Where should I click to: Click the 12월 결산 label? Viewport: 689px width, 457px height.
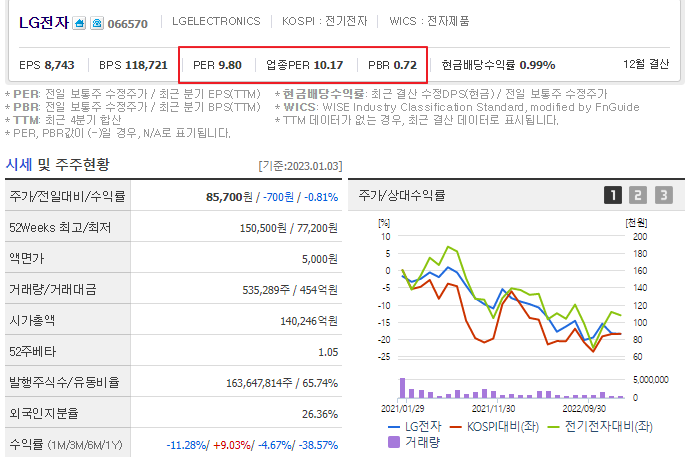(646, 64)
